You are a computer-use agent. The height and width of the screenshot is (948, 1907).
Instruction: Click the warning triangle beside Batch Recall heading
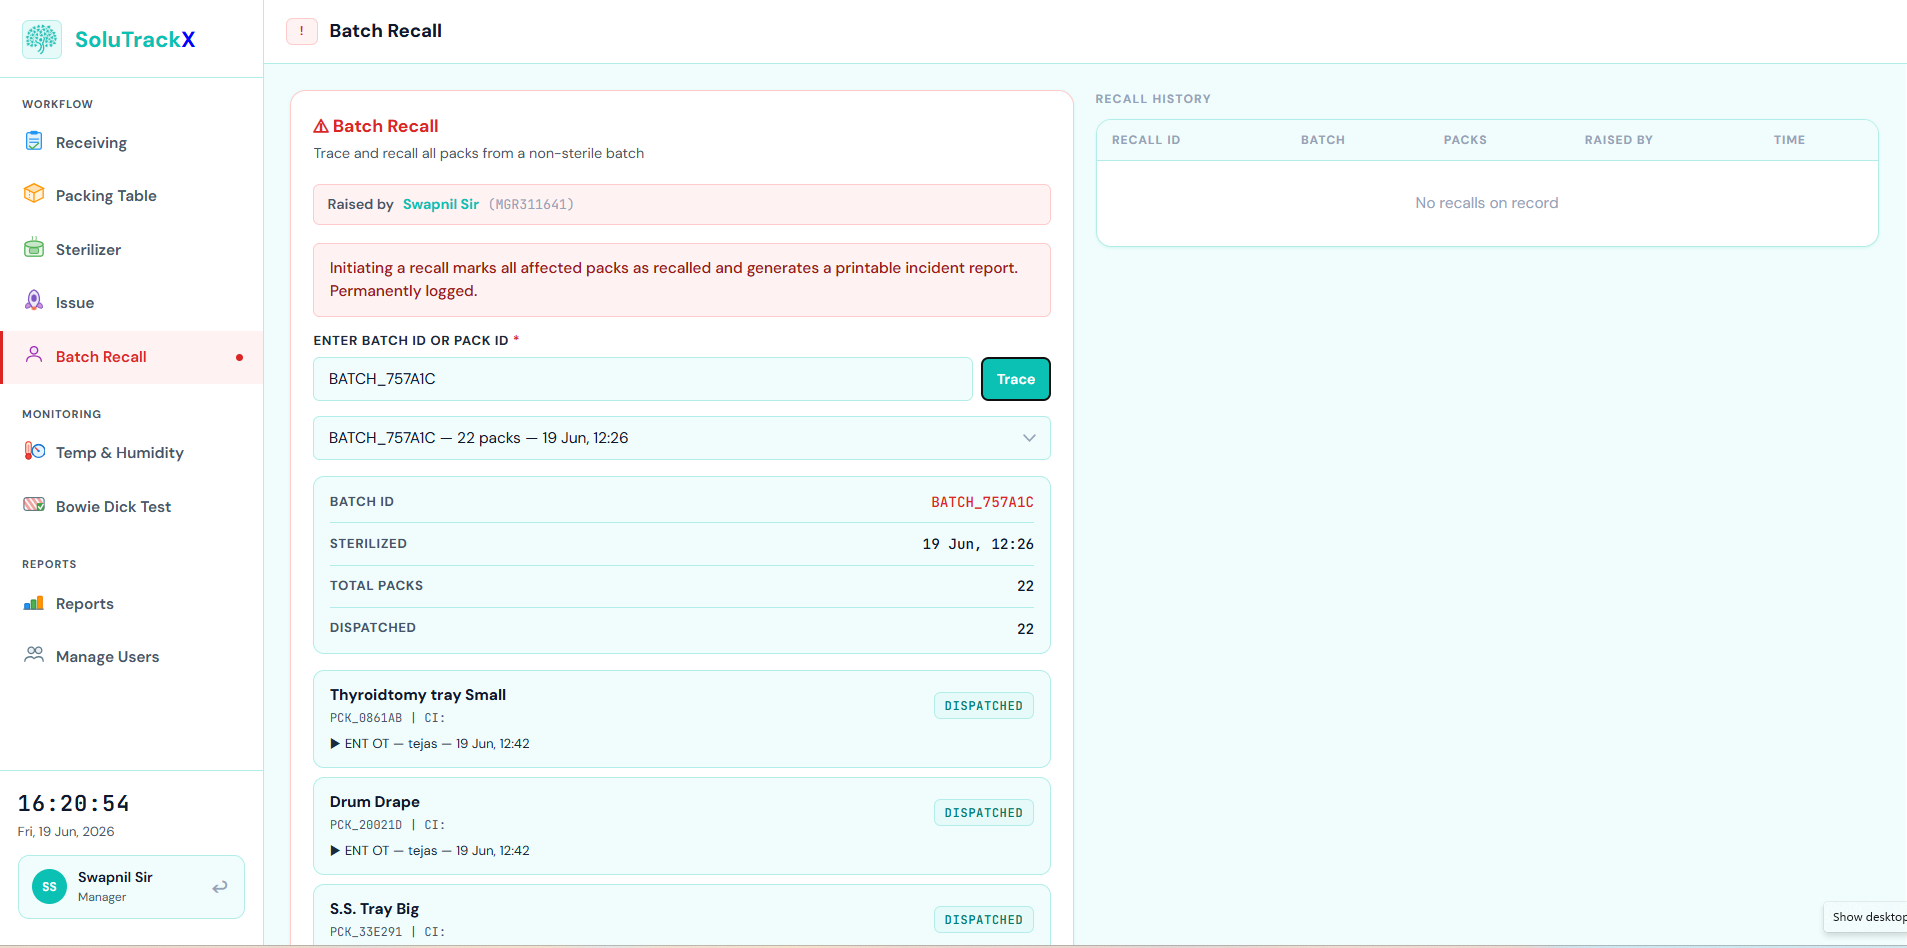(321, 126)
